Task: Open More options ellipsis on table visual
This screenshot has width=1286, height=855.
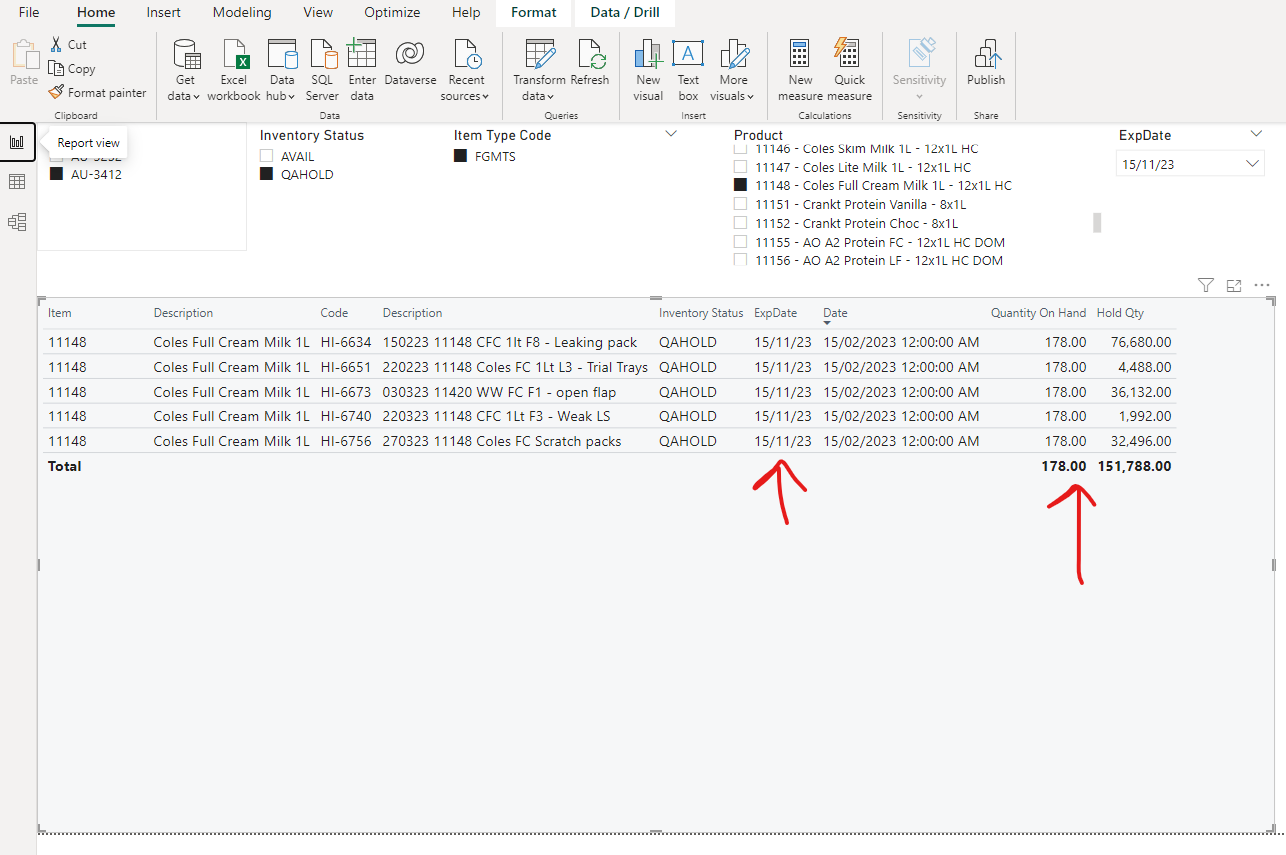Action: pyautogui.click(x=1262, y=286)
